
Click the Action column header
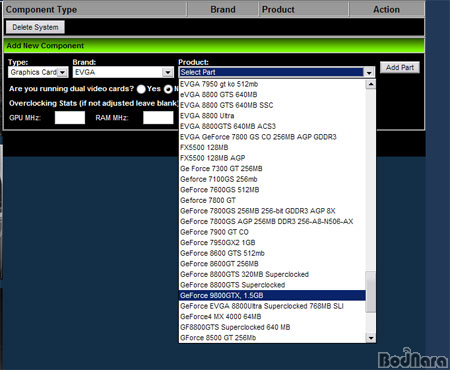pos(387,10)
